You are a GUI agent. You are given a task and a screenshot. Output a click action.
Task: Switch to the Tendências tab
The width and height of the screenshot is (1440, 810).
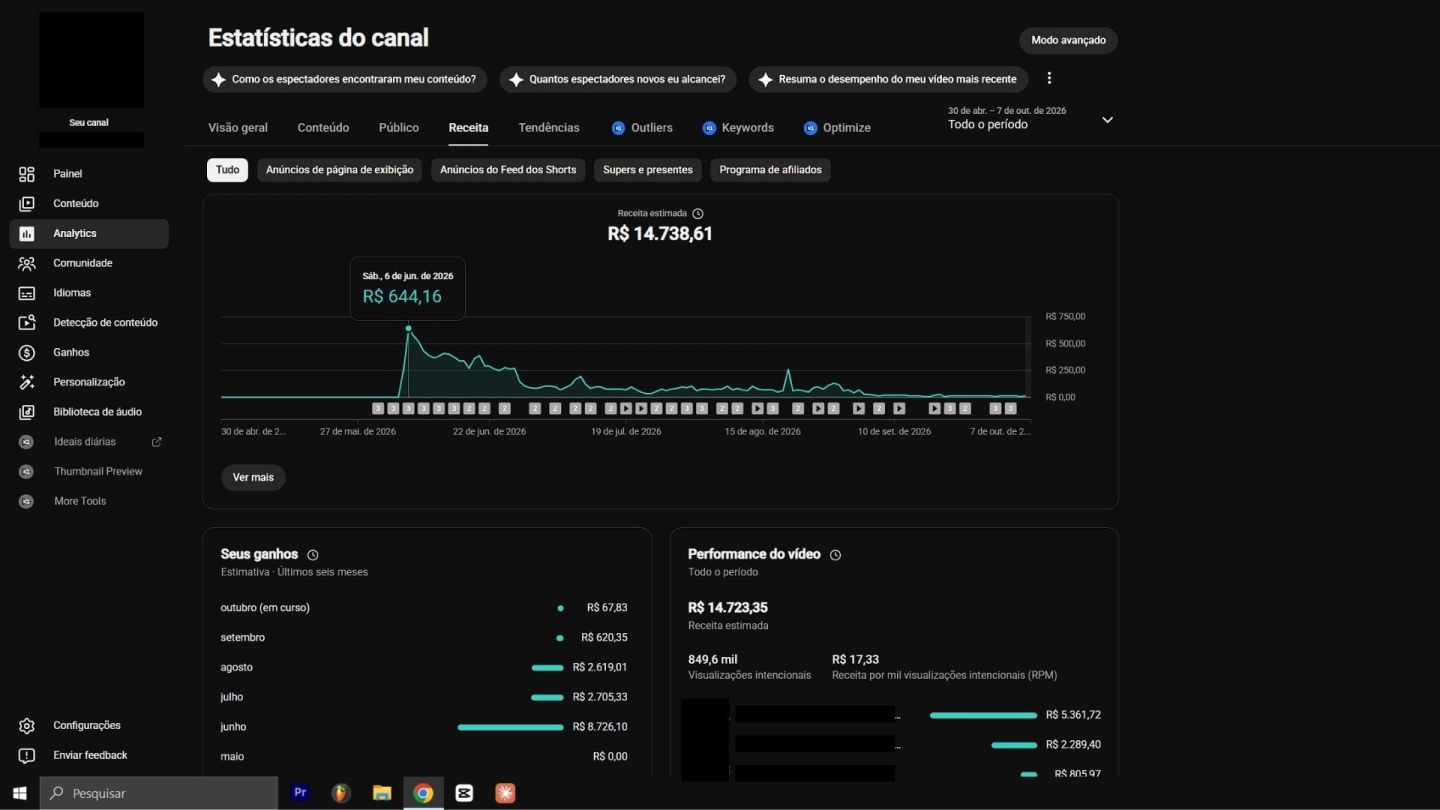click(x=549, y=128)
